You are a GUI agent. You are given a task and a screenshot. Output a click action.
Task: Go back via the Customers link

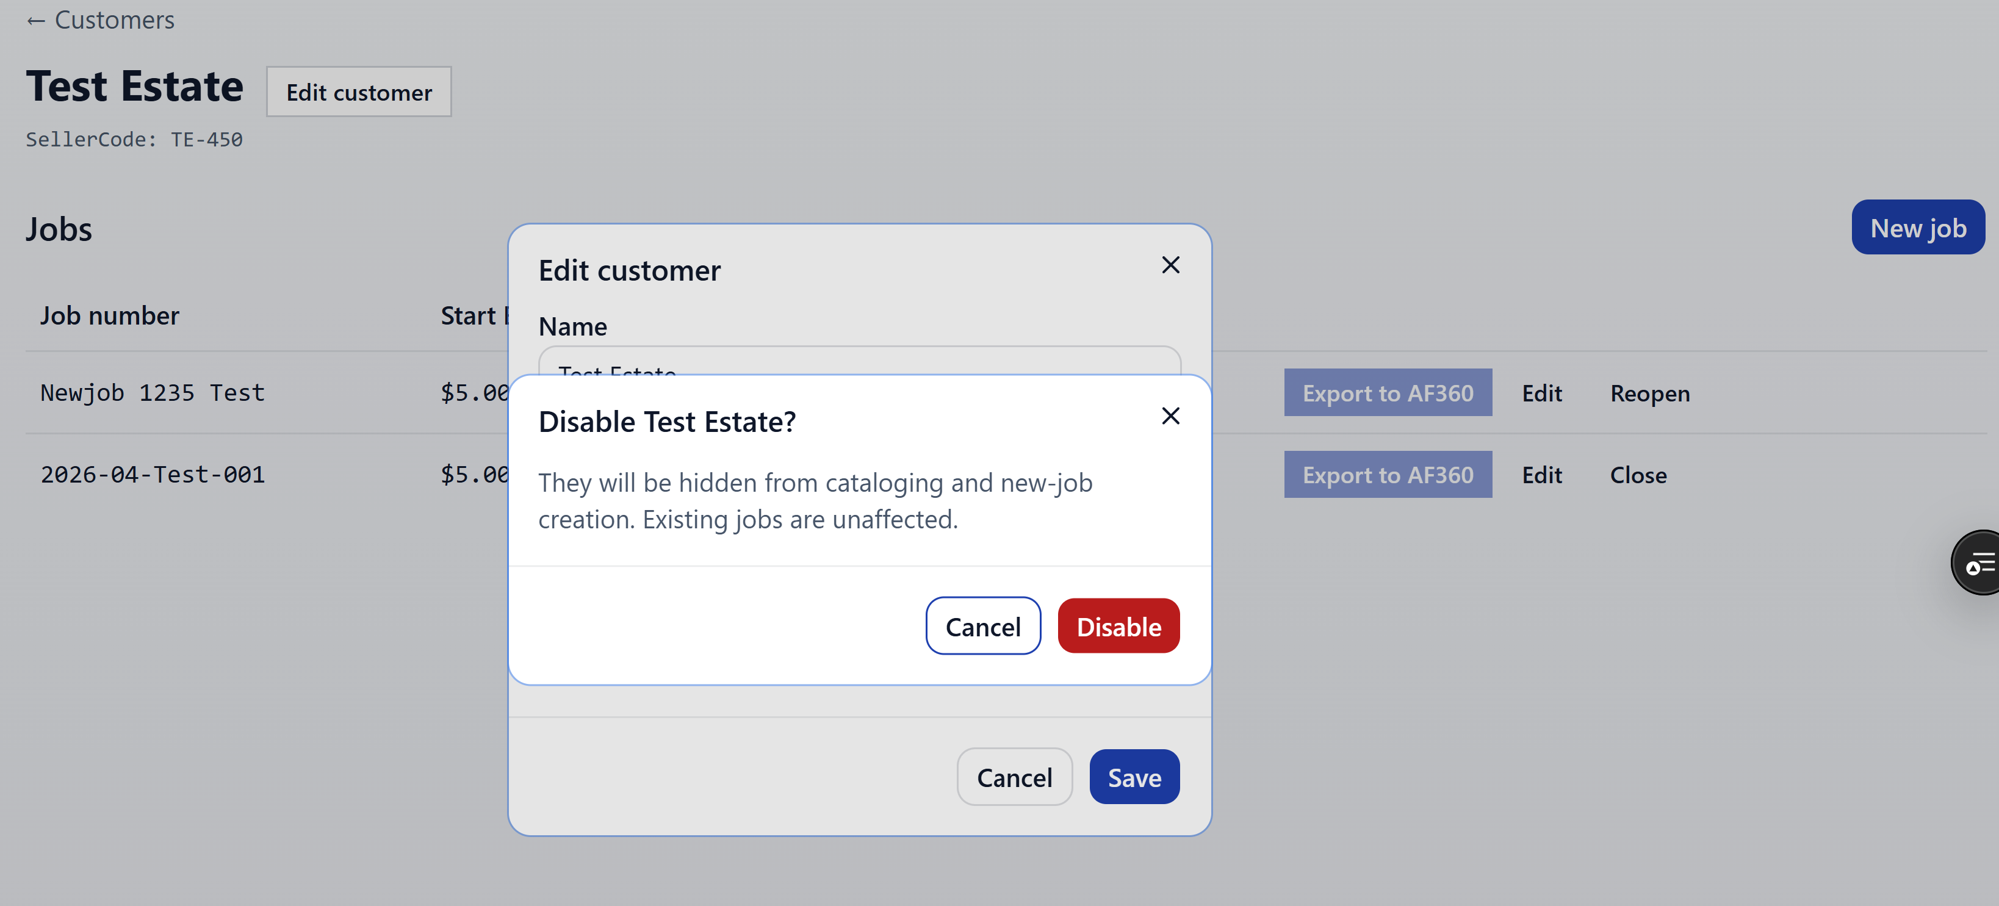(x=100, y=20)
